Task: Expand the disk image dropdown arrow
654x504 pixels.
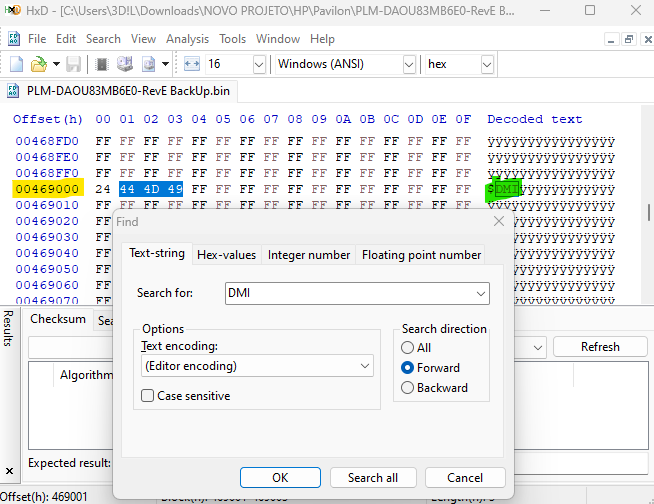Action: pyautogui.click(x=166, y=64)
